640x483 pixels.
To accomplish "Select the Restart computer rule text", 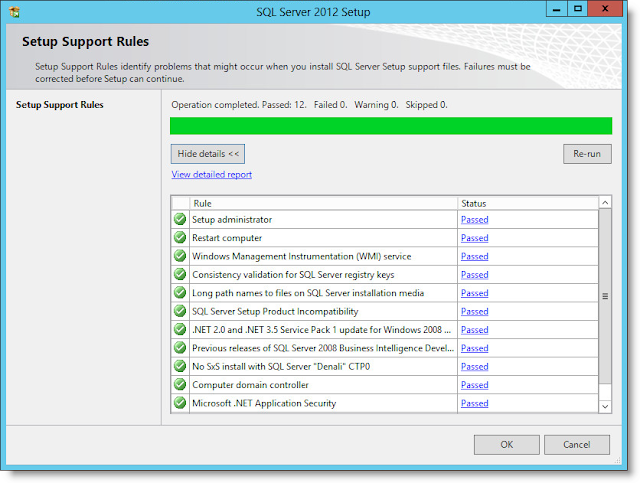I will coord(227,238).
